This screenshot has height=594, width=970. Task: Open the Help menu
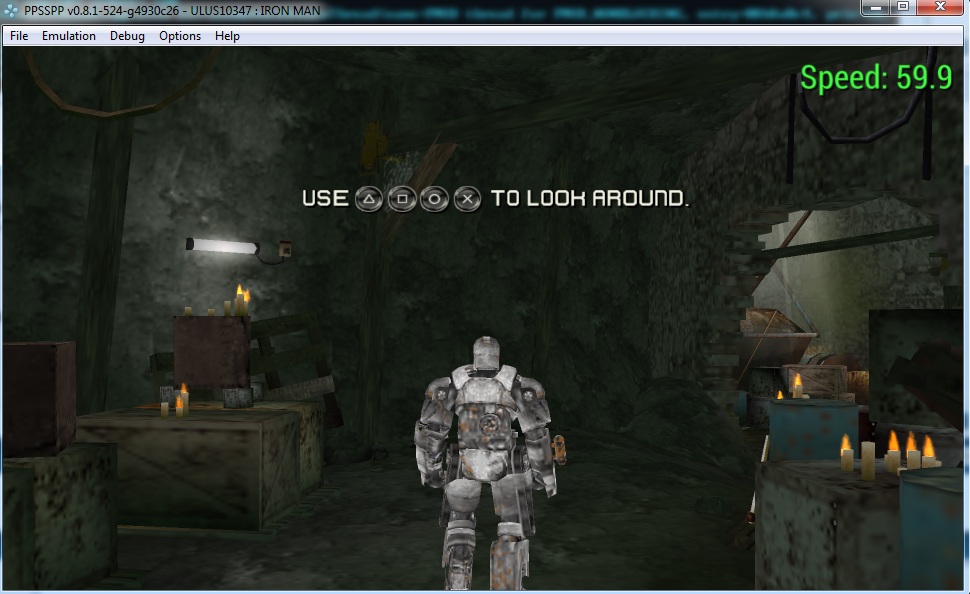point(227,36)
